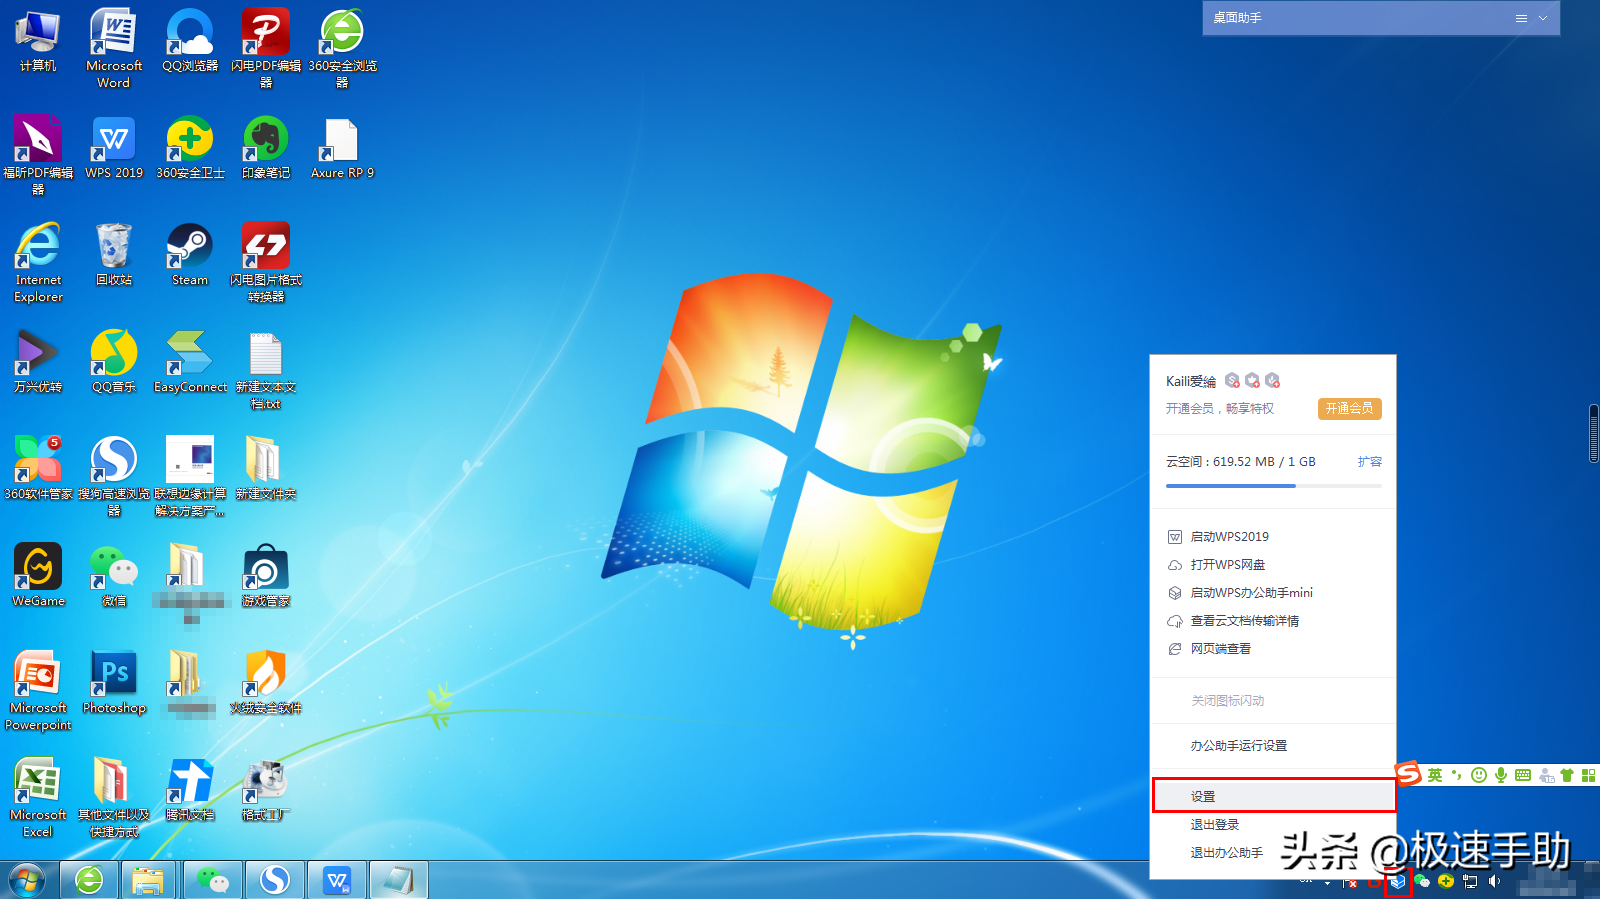Viewport: 1600px width, 899px height.
Task: Select 360安全浏览器 desktop icon
Action: coord(342,48)
